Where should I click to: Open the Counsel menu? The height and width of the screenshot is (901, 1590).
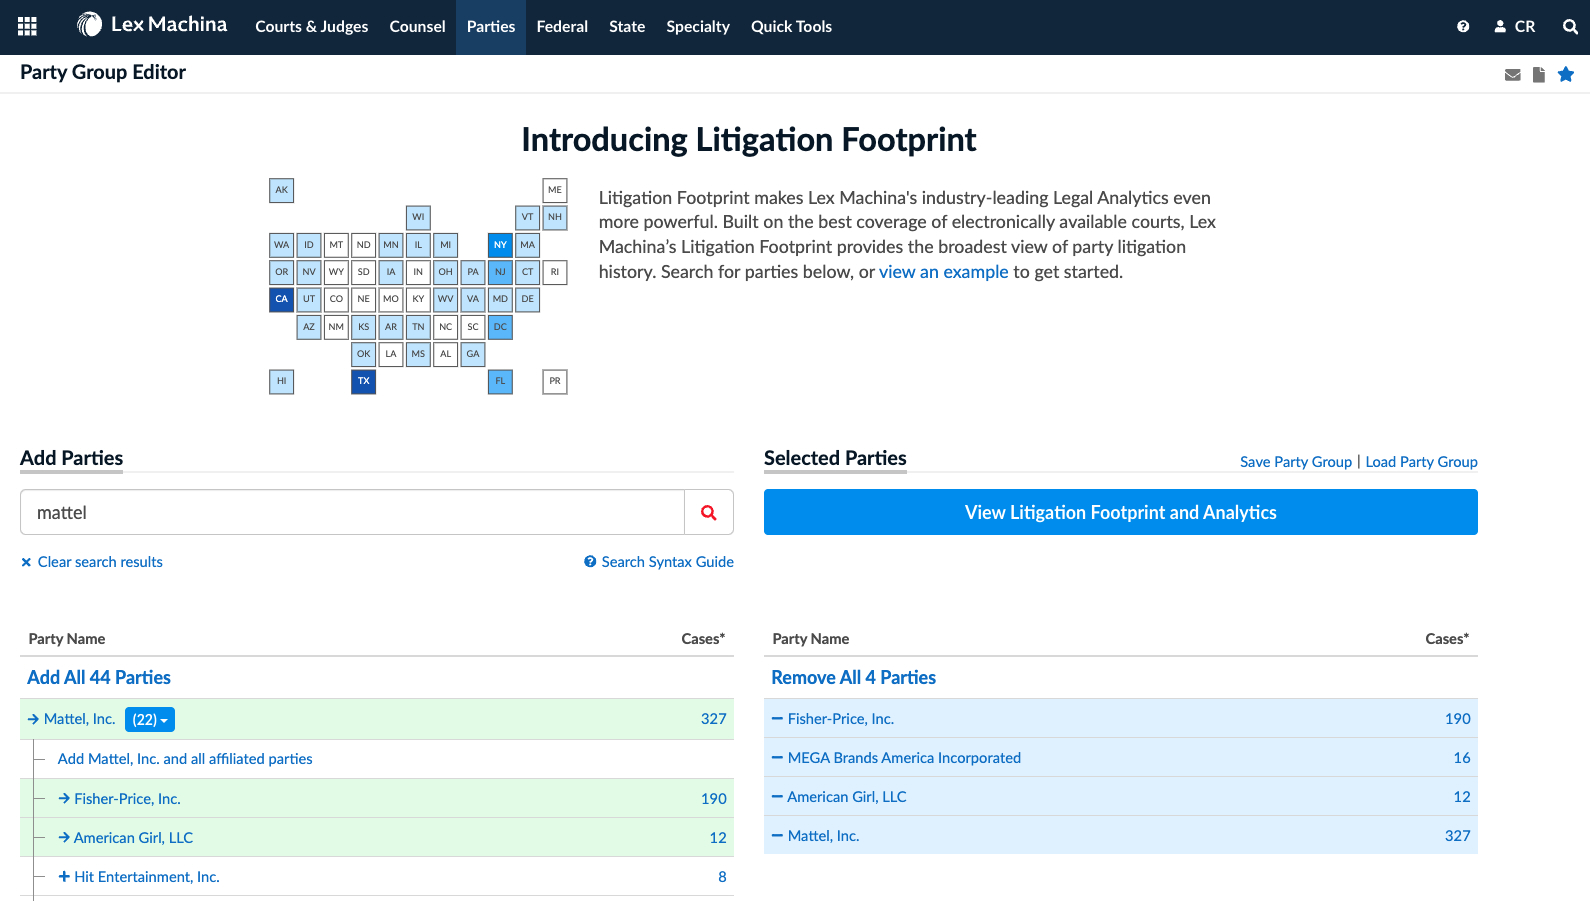pos(417,27)
